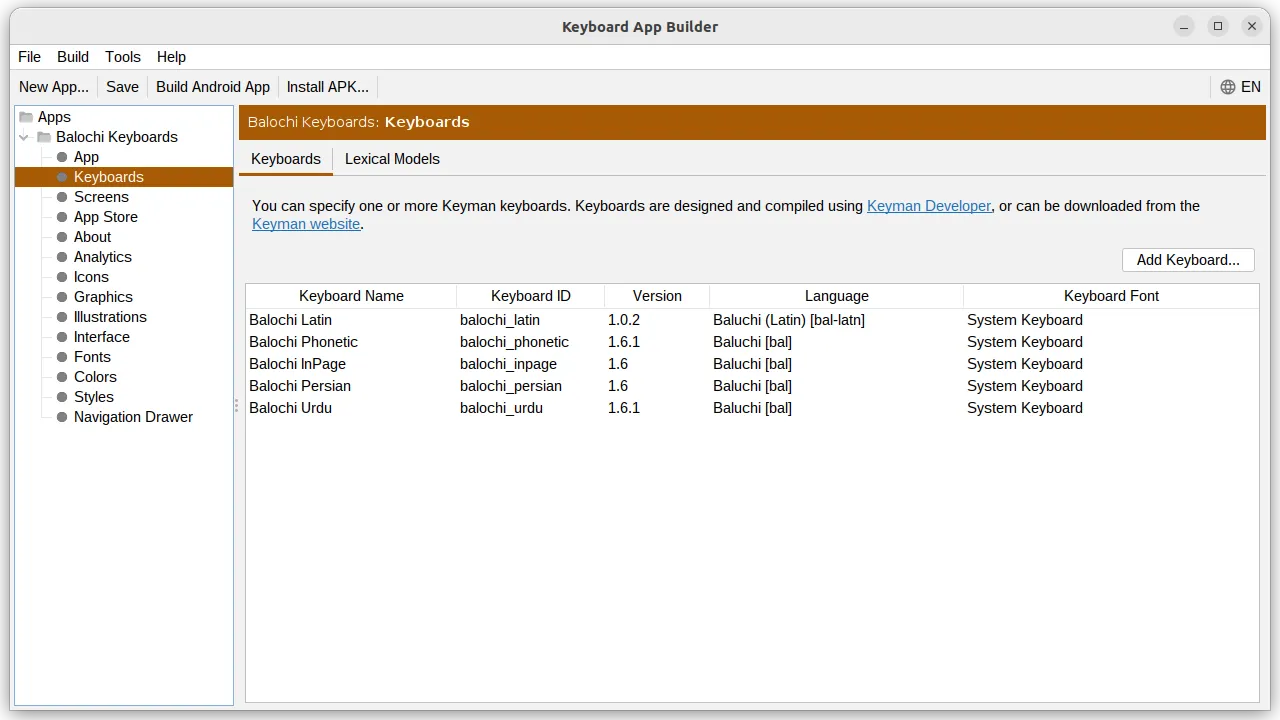Image resolution: width=1280 pixels, height=720 pixels.
Task: Select Graphics in the tree
Action: click(103, 297)
